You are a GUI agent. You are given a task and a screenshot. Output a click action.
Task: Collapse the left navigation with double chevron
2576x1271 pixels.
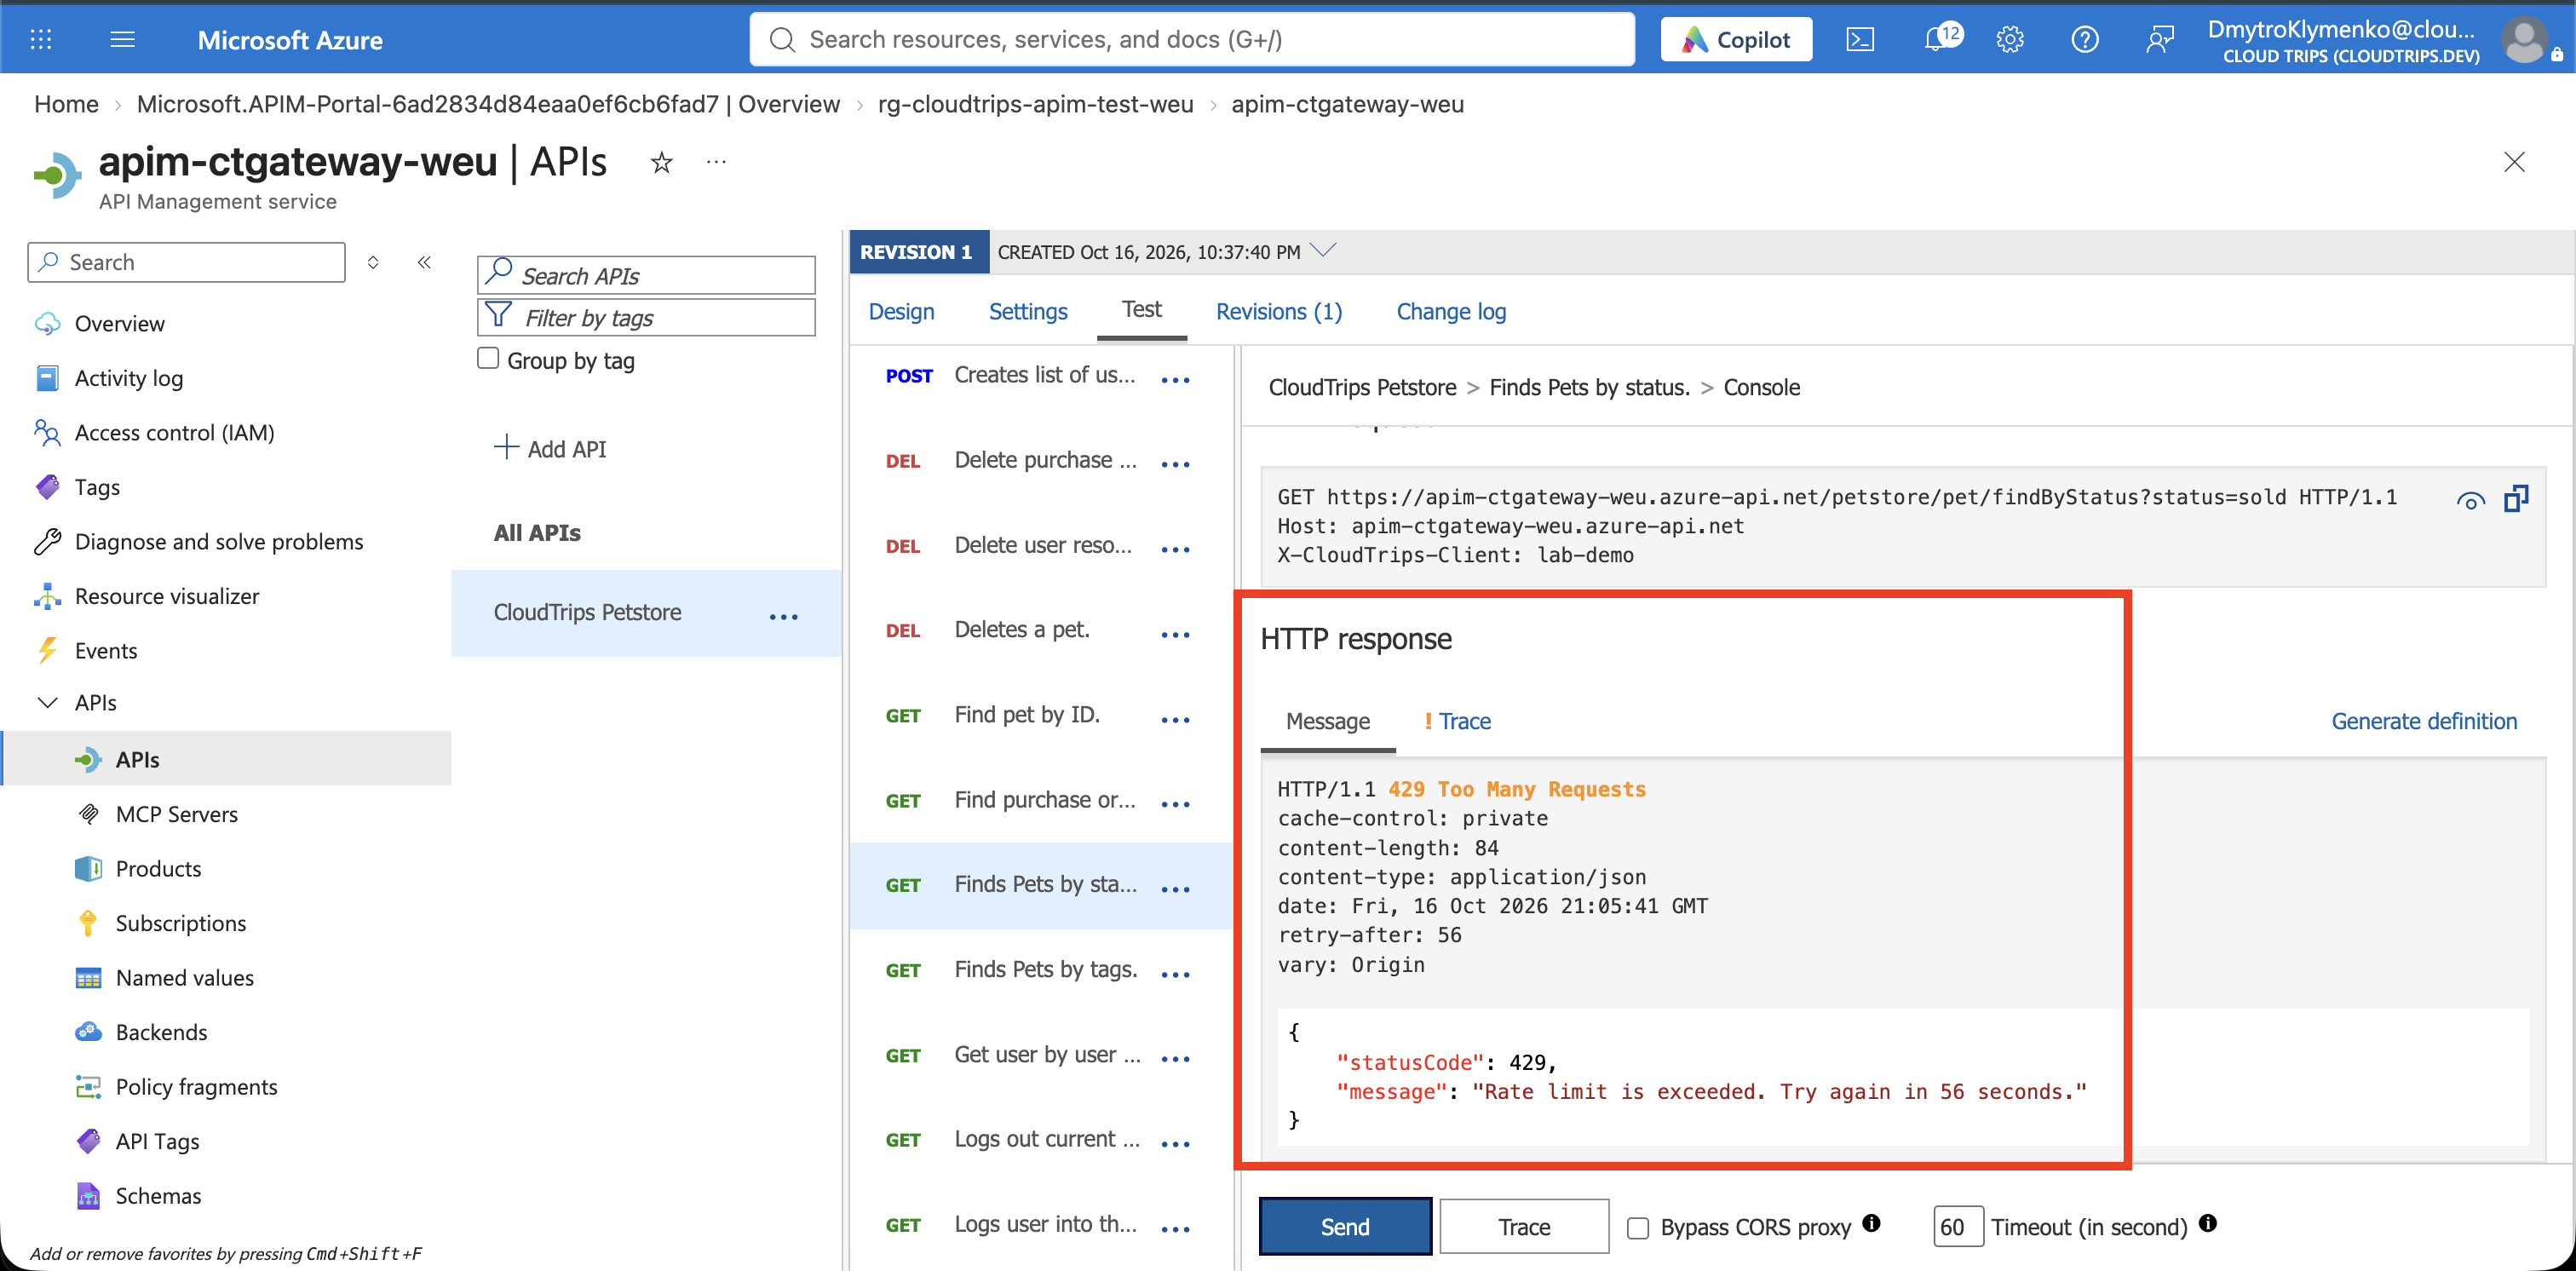point(424,262)
